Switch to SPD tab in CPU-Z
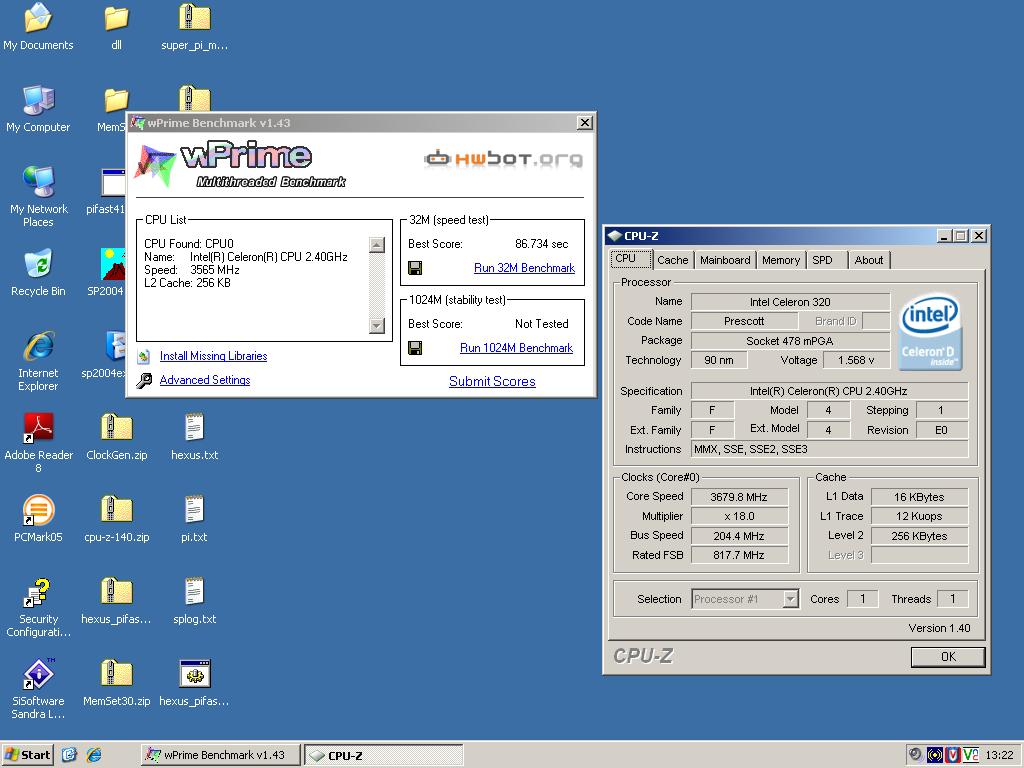 [x=827, y=260]
